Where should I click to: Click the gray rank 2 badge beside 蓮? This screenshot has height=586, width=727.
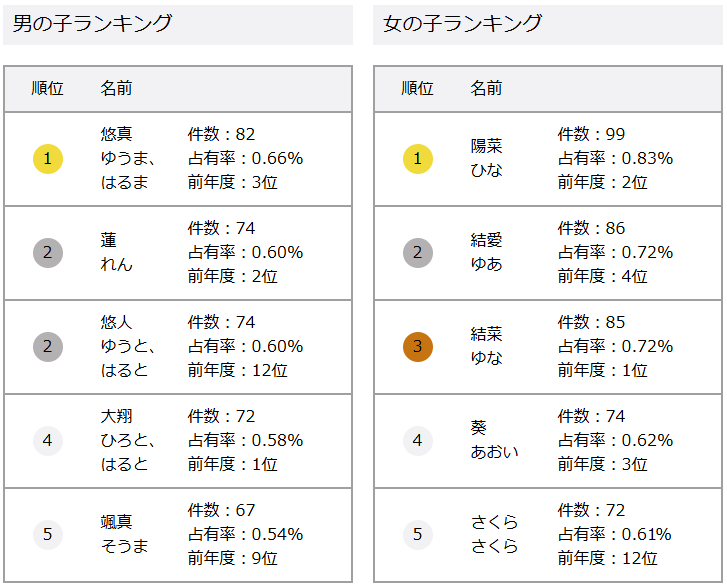48,252
